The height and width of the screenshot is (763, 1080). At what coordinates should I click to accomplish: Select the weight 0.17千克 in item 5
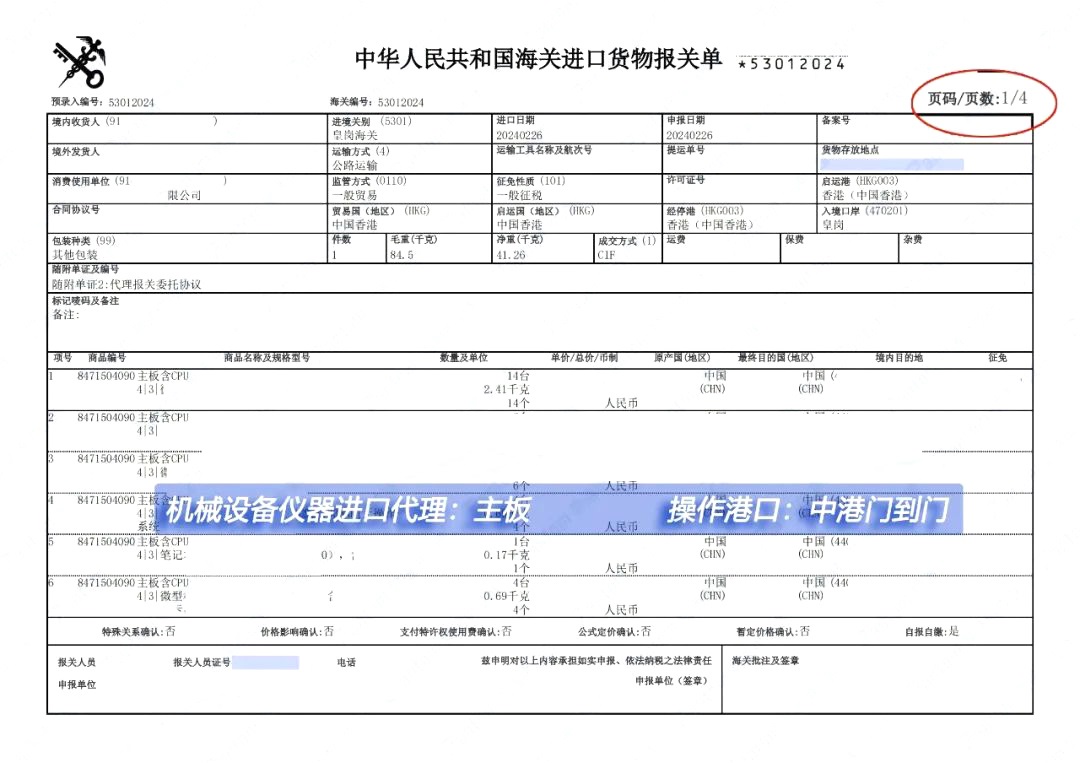pos(506,555)
